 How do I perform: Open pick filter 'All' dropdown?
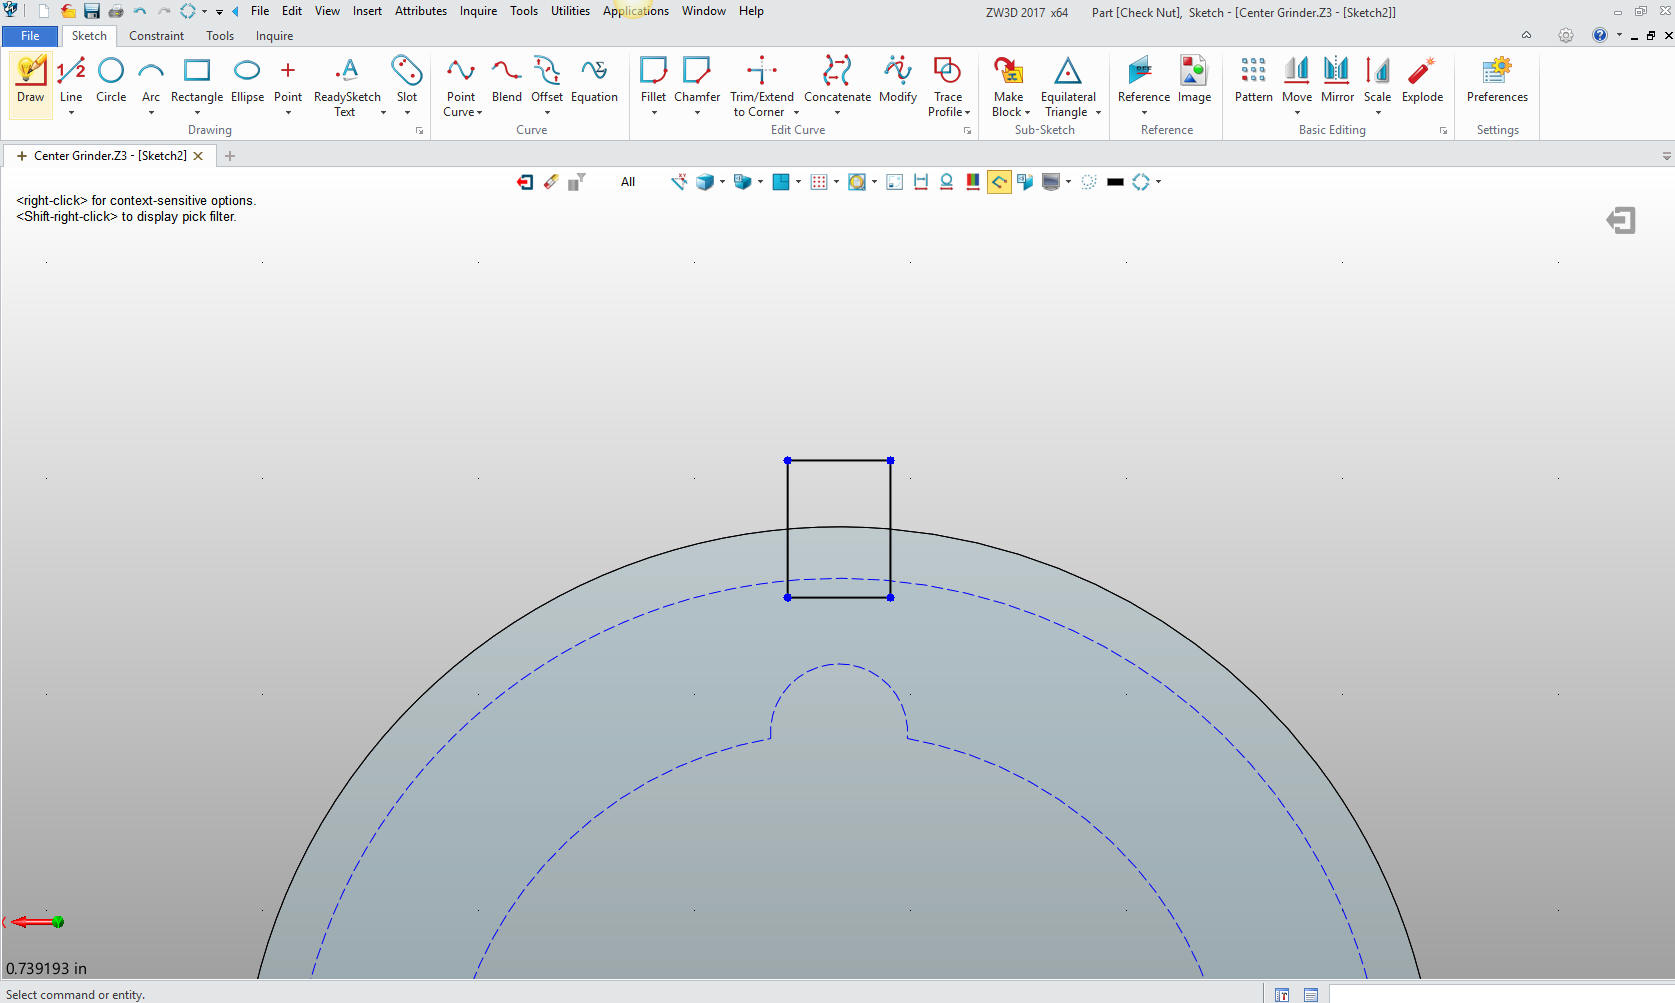(628, 182)
